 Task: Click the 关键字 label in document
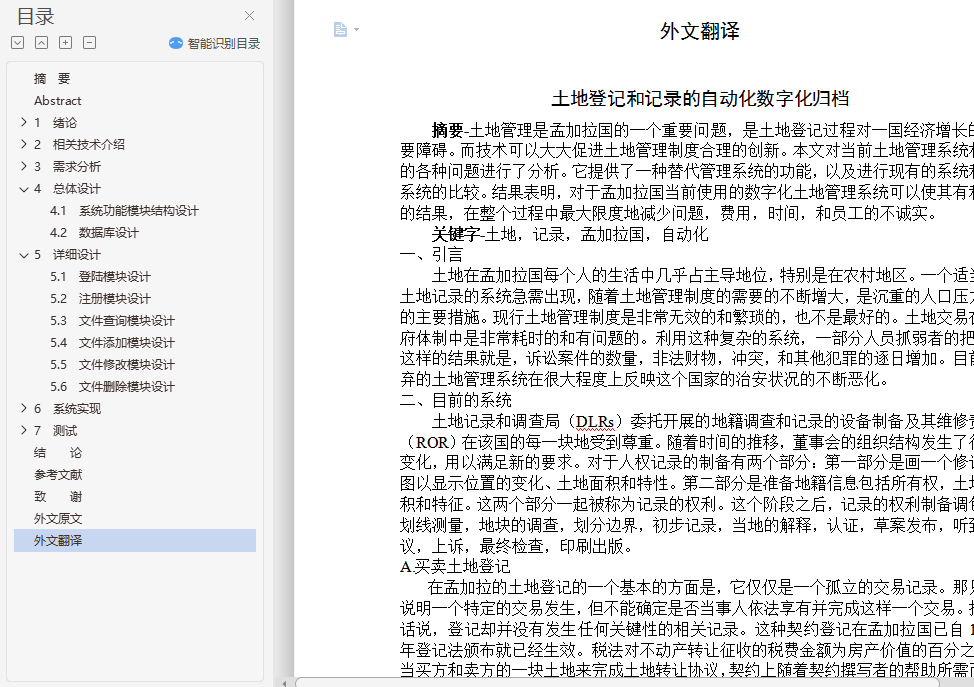tap(455, 234)
